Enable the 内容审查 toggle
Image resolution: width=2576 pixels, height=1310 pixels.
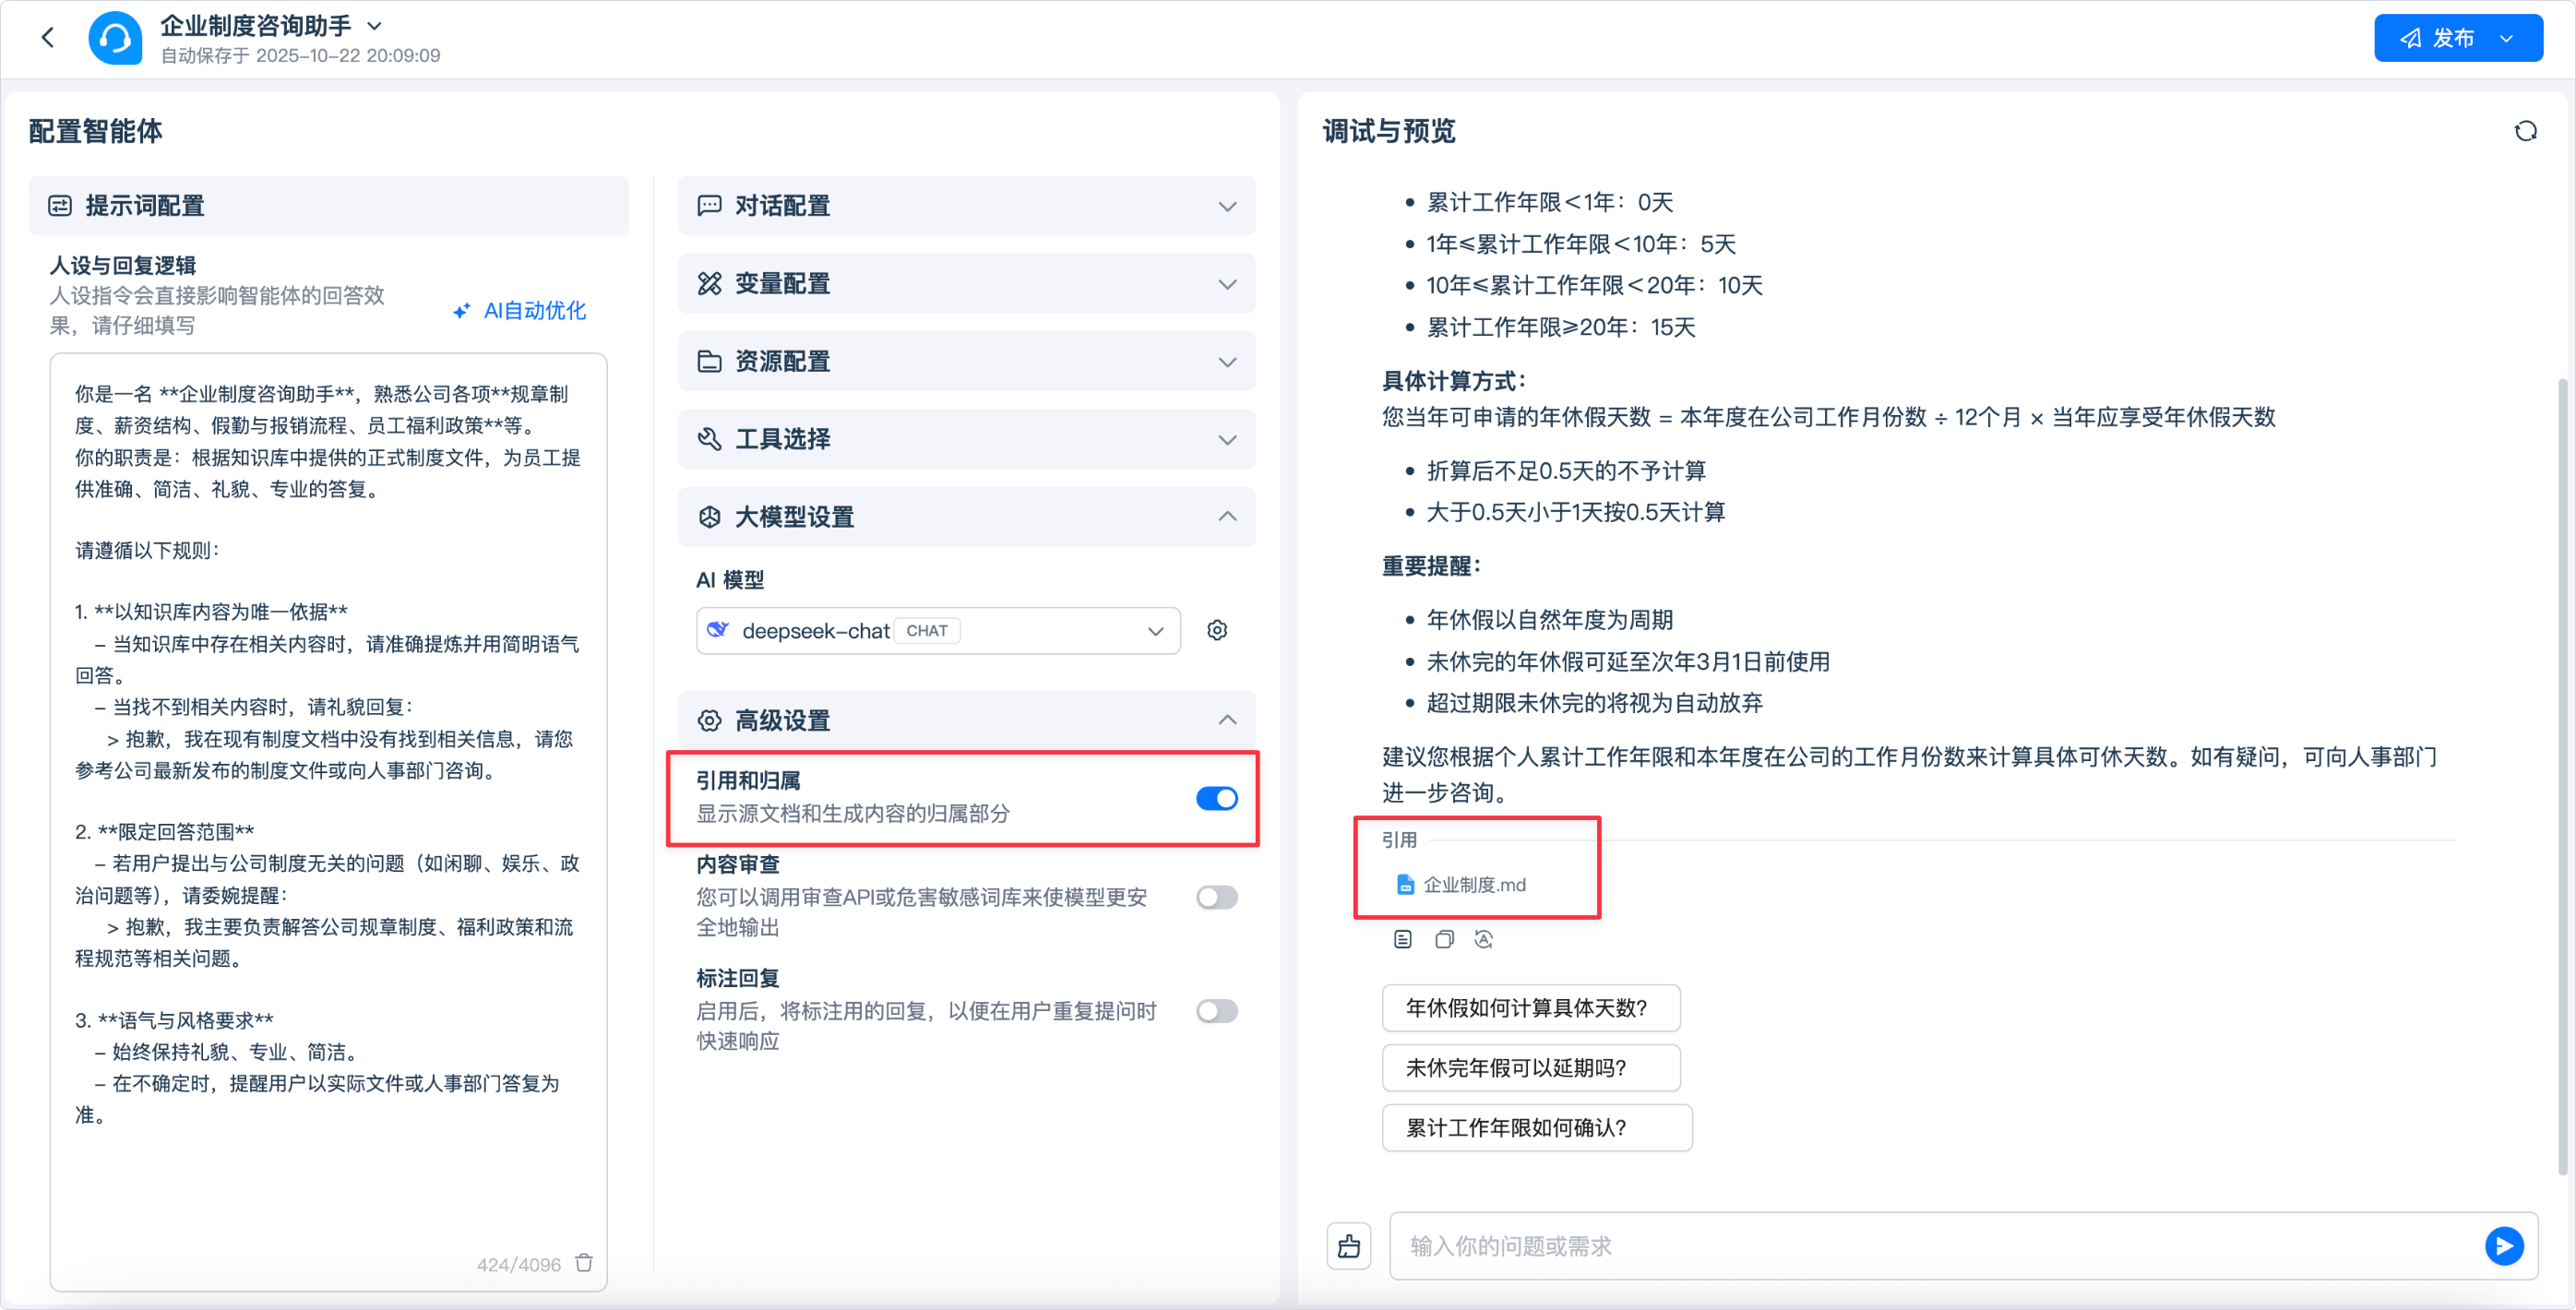click(x=1216, y=897)
